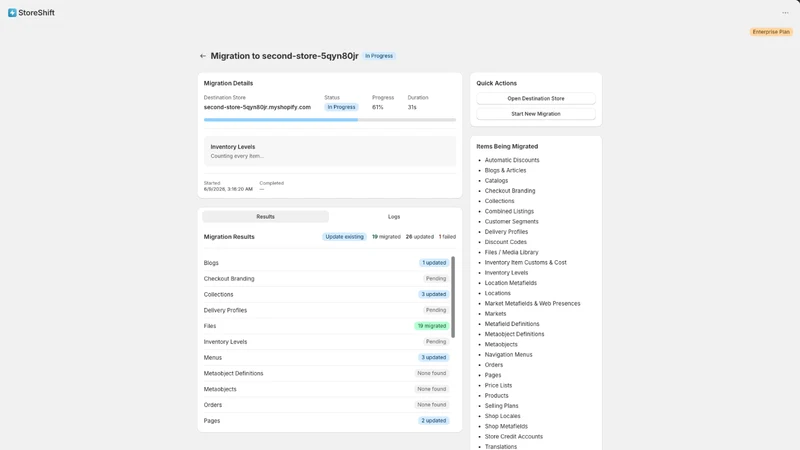The height and width of the screenshot is (450, 800).
Task: Click the '19 migrated' badge for Files
Action: pyautogui.click(x=432, y=326)
